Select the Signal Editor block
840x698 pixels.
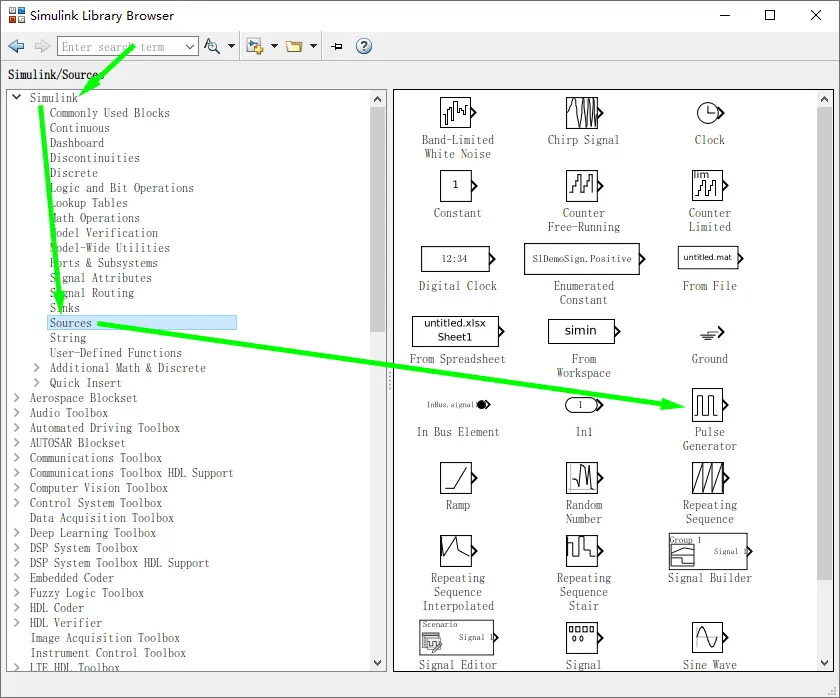458,637
